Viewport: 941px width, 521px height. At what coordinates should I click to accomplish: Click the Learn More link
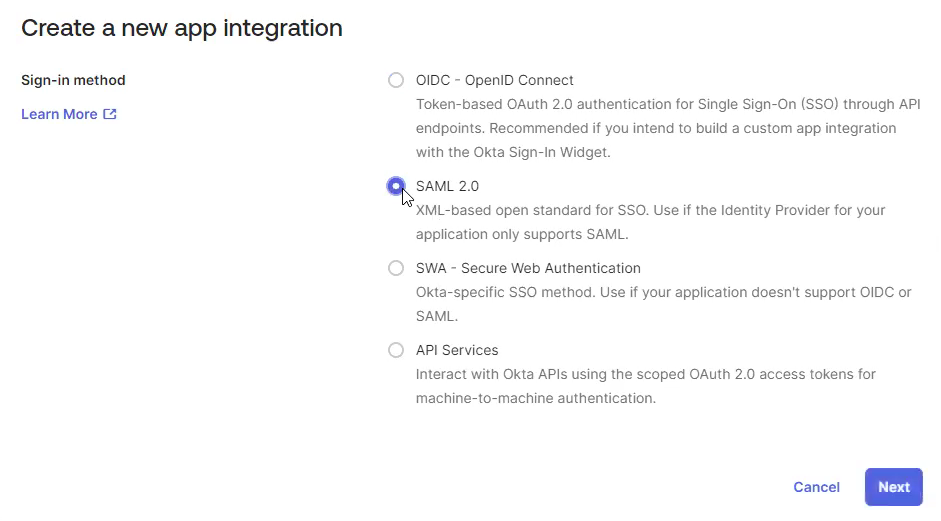(x=59, y=114)
